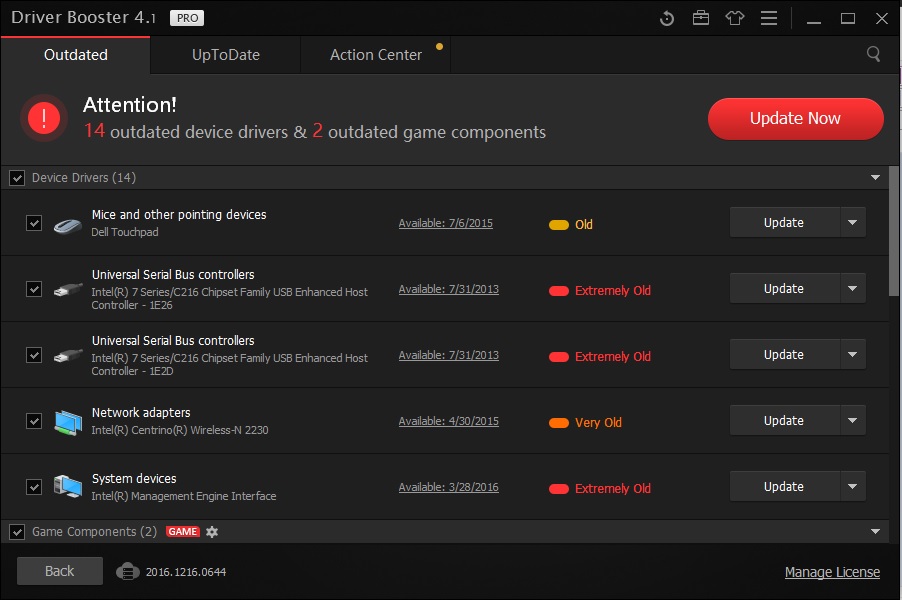
Task: Click the Manage License link
Action: click(832, 572)
